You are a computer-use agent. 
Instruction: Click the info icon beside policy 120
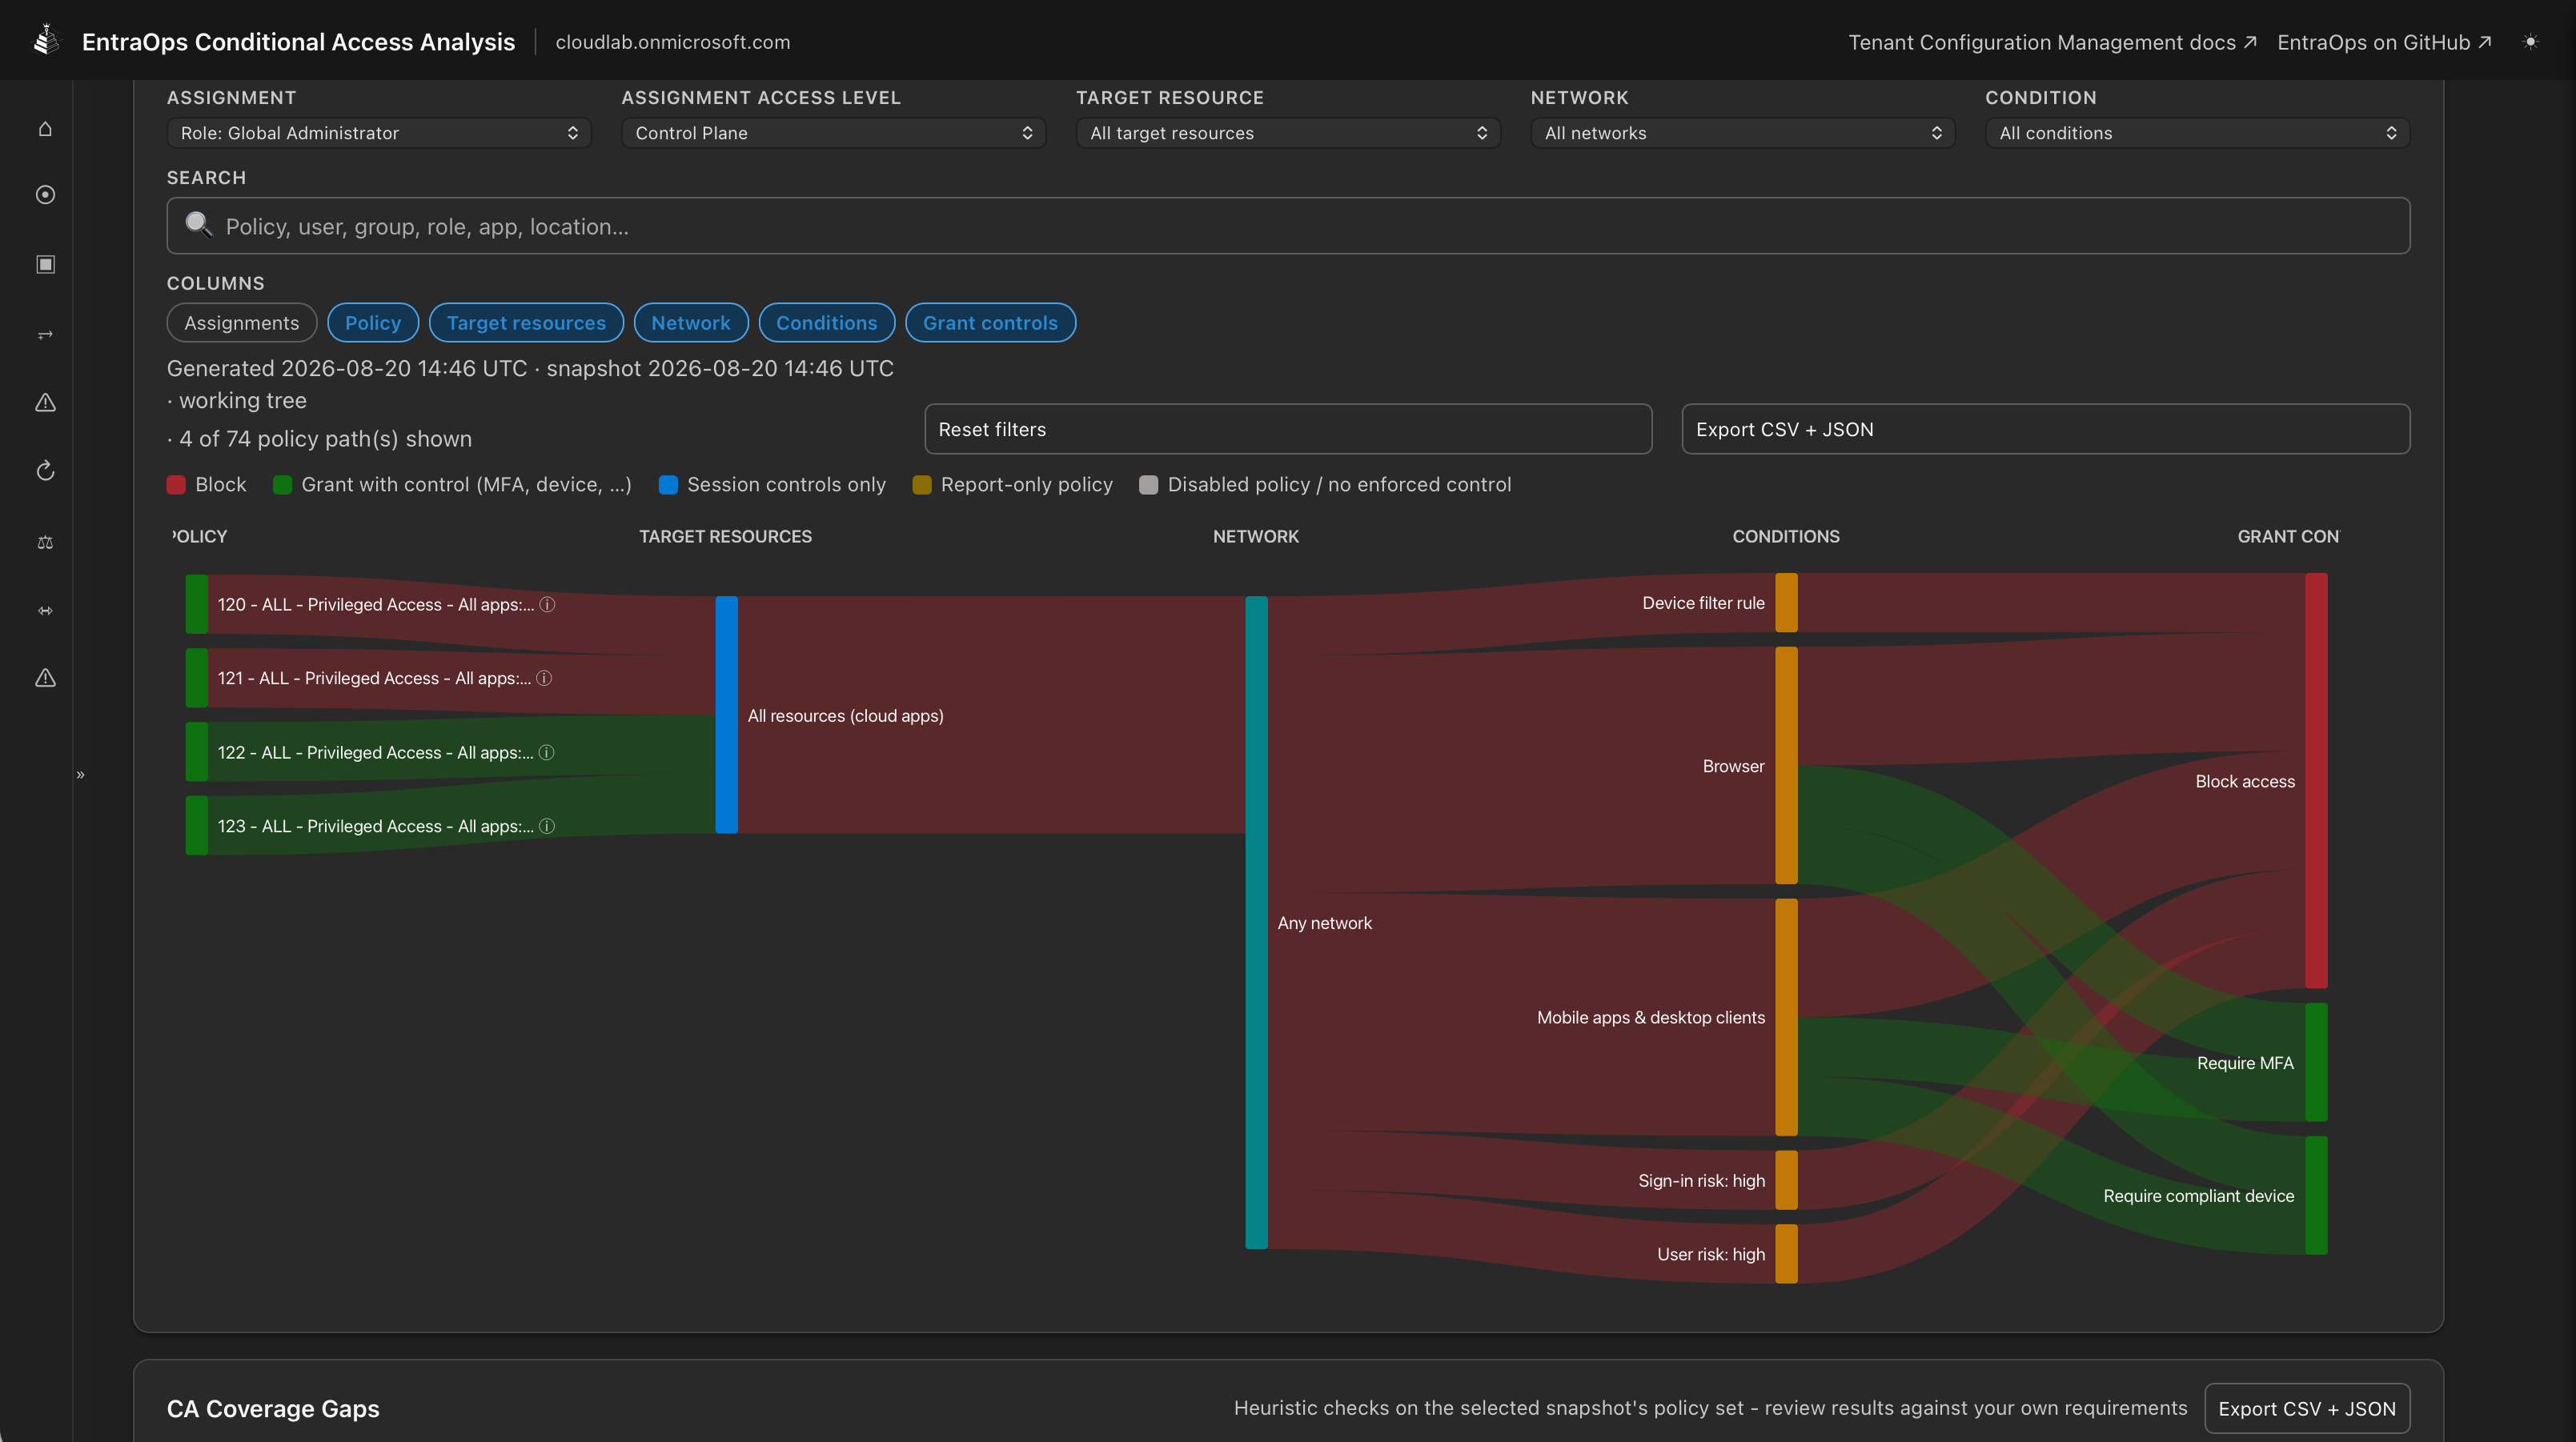pyautogui.click(x=547, y=604)
